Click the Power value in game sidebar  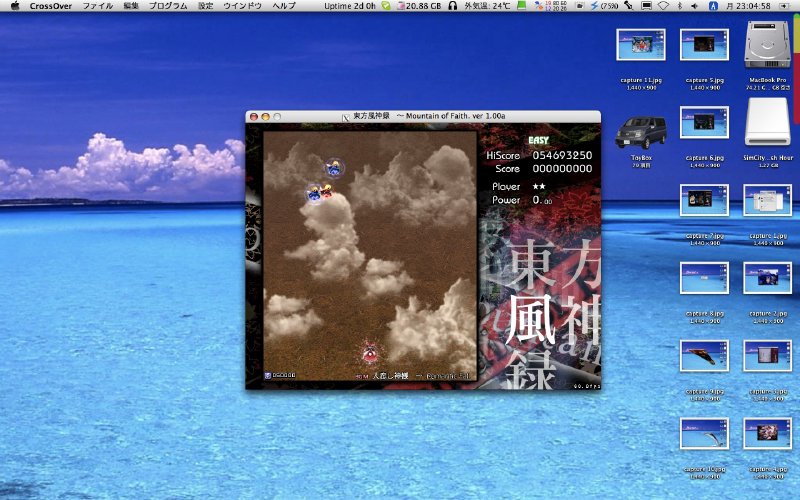pyautogui.click(x=542, y=200)
